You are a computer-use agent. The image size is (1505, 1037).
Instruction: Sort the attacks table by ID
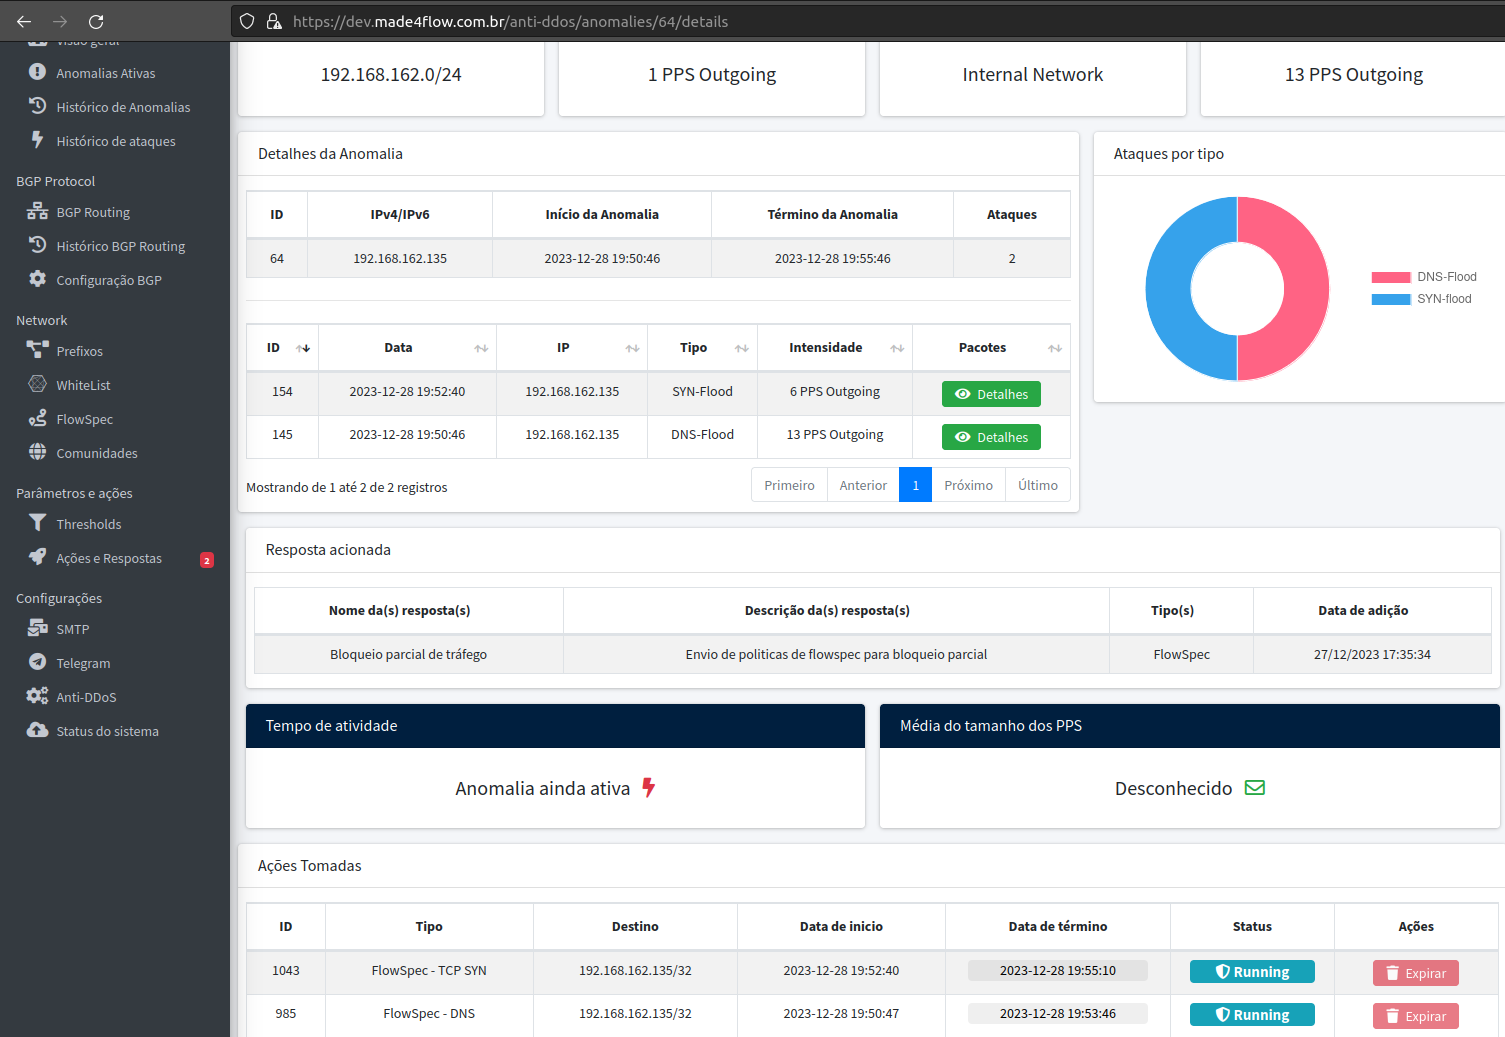pyautogui.click(x=282, y=348)
